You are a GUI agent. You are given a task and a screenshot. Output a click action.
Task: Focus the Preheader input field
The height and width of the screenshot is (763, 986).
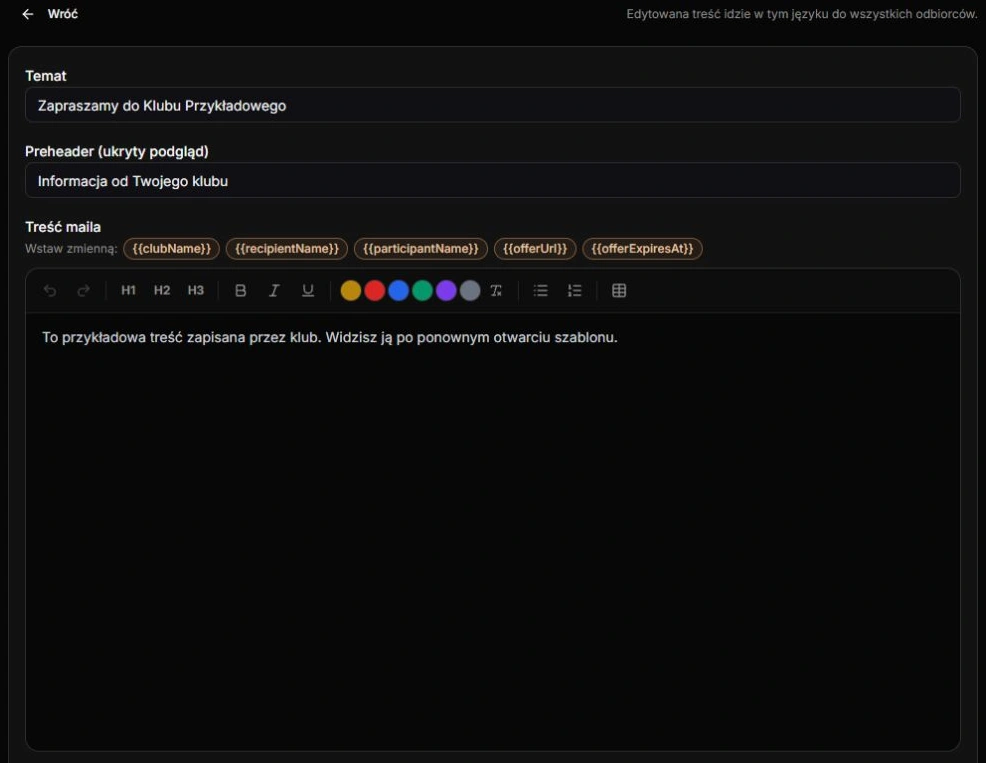(x=492, y=181)
